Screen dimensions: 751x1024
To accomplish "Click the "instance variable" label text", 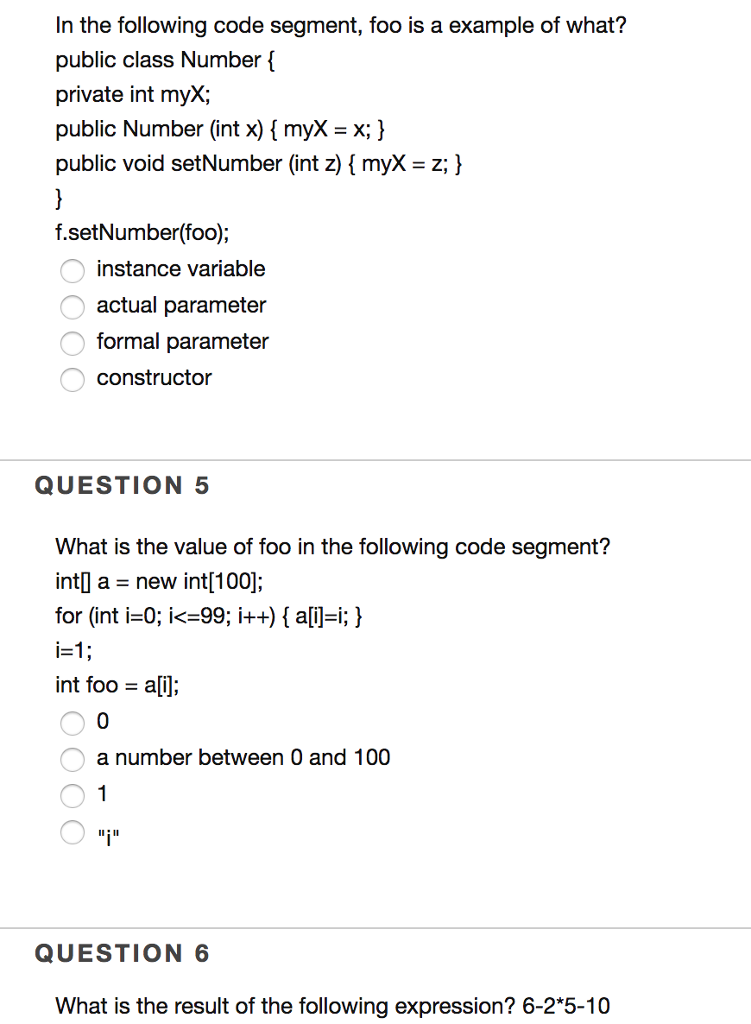I will coord(180,269).
